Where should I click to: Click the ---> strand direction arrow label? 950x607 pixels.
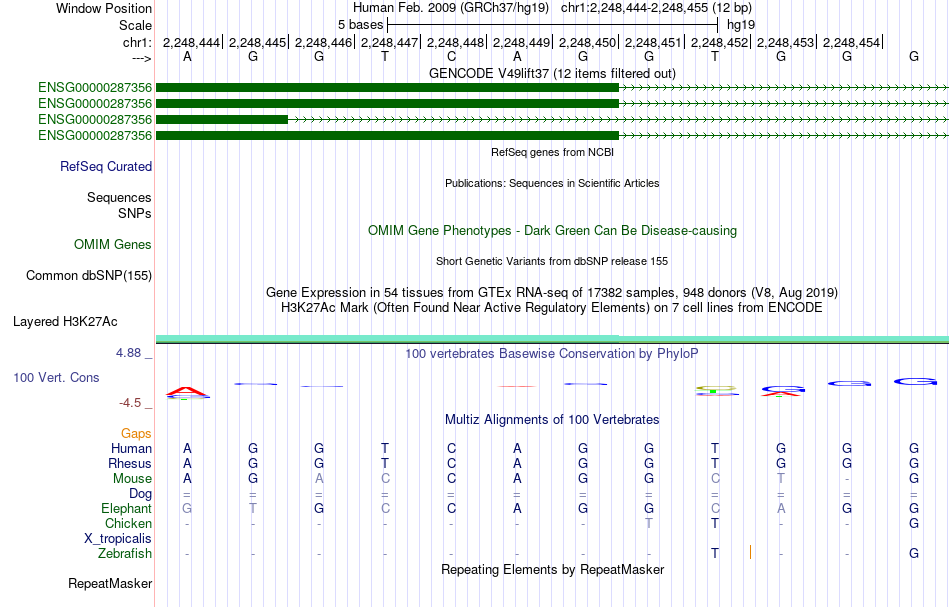(141, 58)
